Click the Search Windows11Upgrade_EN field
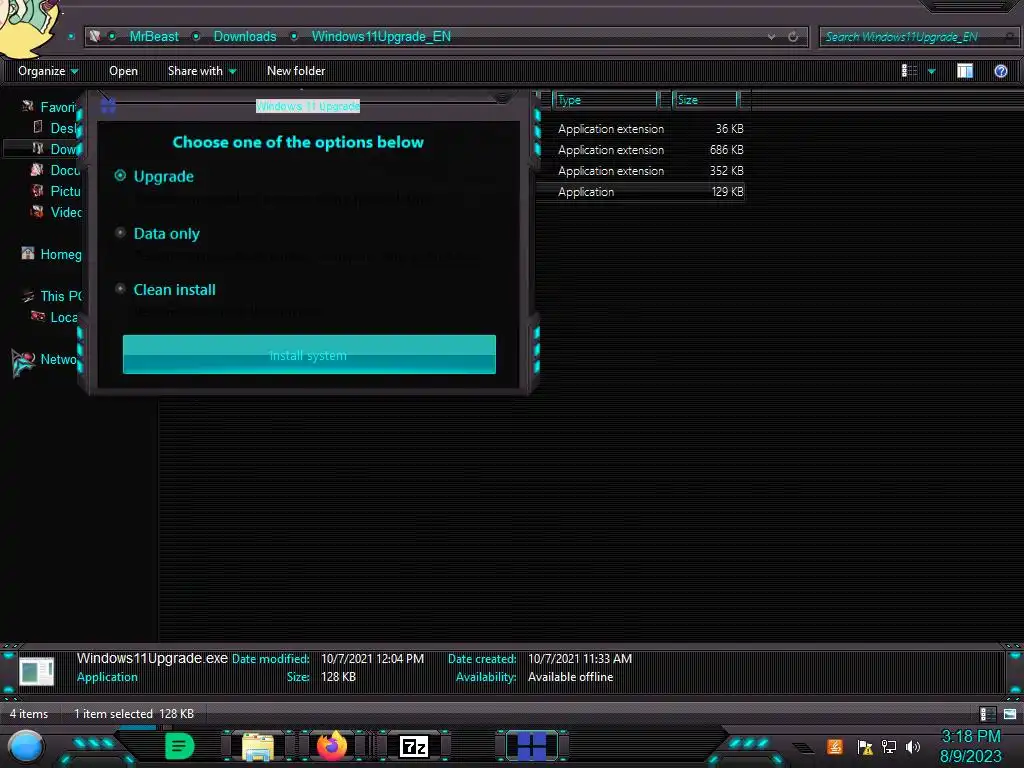Image resolution: width=1024 pixels, height=768 pixels. coord(917,37)
